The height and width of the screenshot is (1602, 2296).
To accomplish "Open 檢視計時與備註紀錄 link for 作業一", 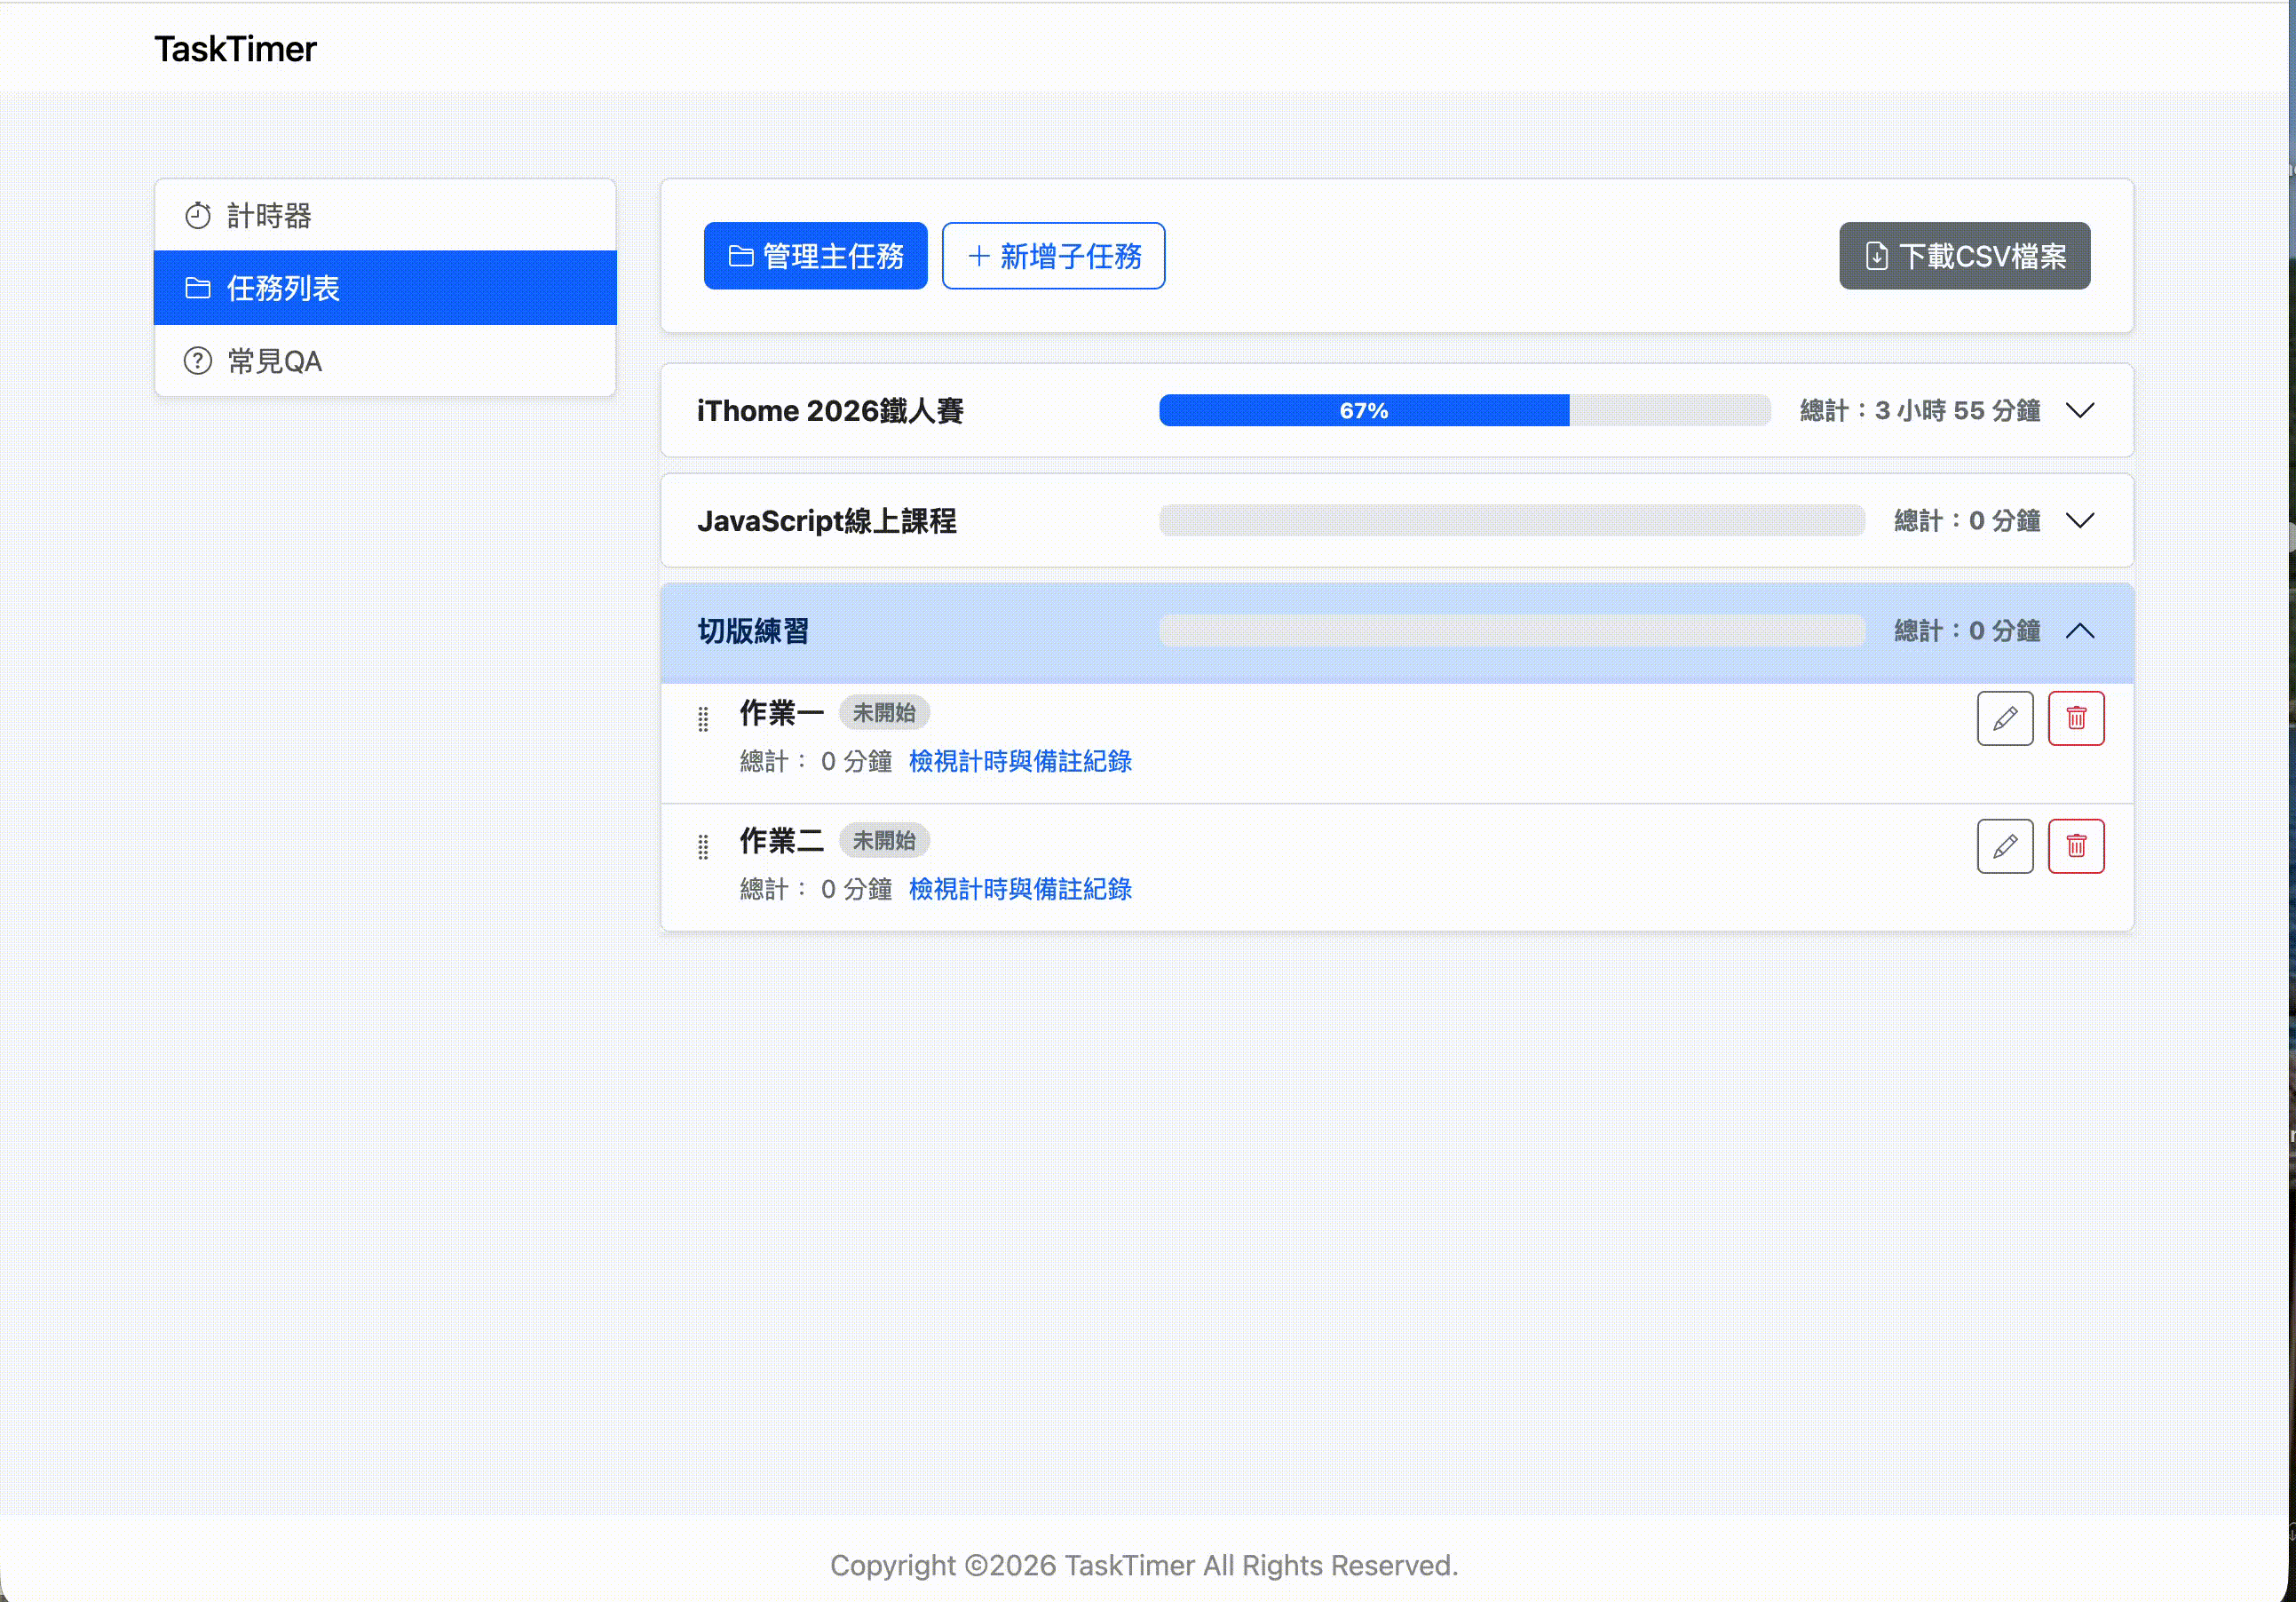I will (1020, 761).
